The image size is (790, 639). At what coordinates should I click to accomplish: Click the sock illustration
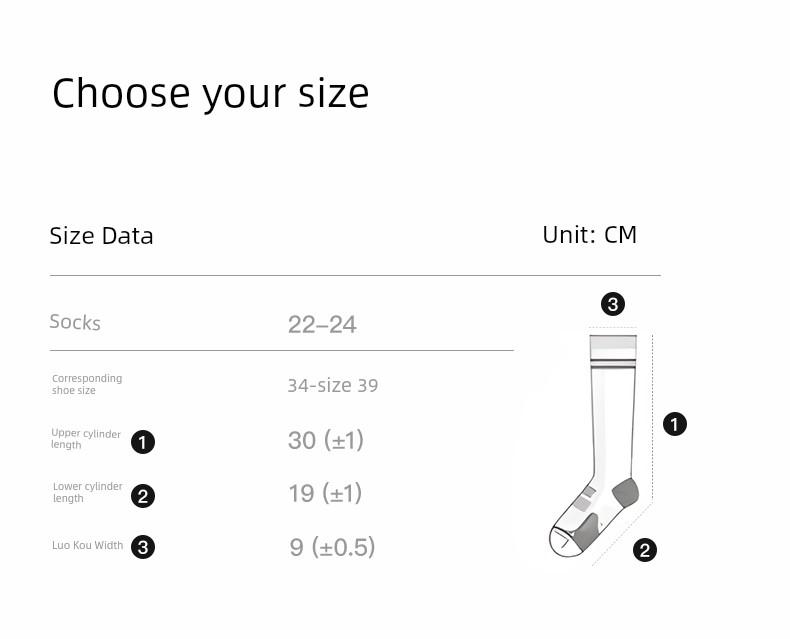point(595,445)
